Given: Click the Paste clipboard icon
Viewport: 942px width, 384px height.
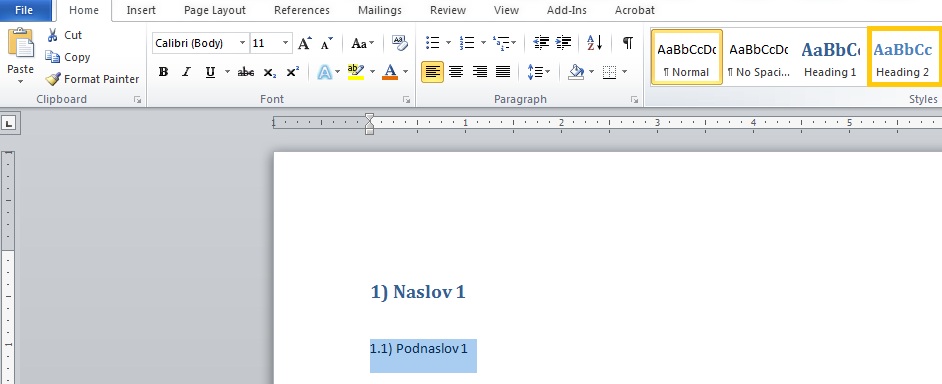Looking at the screenshot, I should coord(20,44).
